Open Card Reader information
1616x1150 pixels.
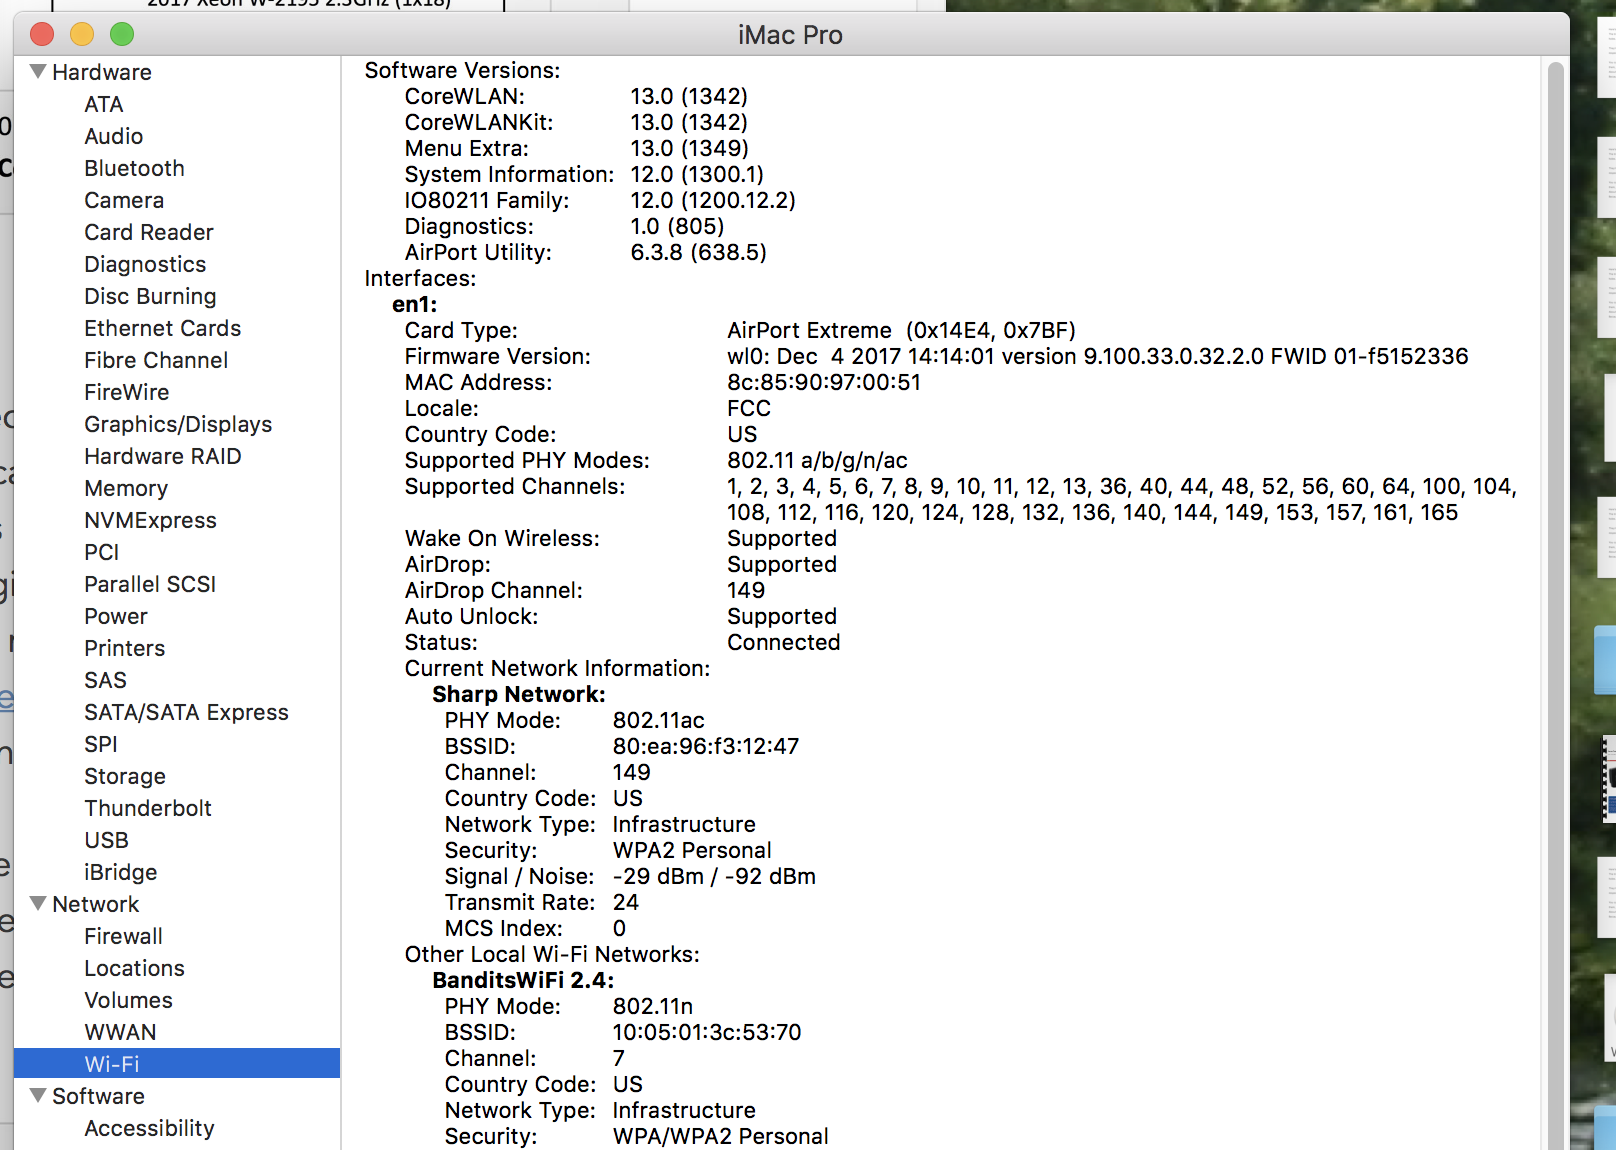click(149, 232)
